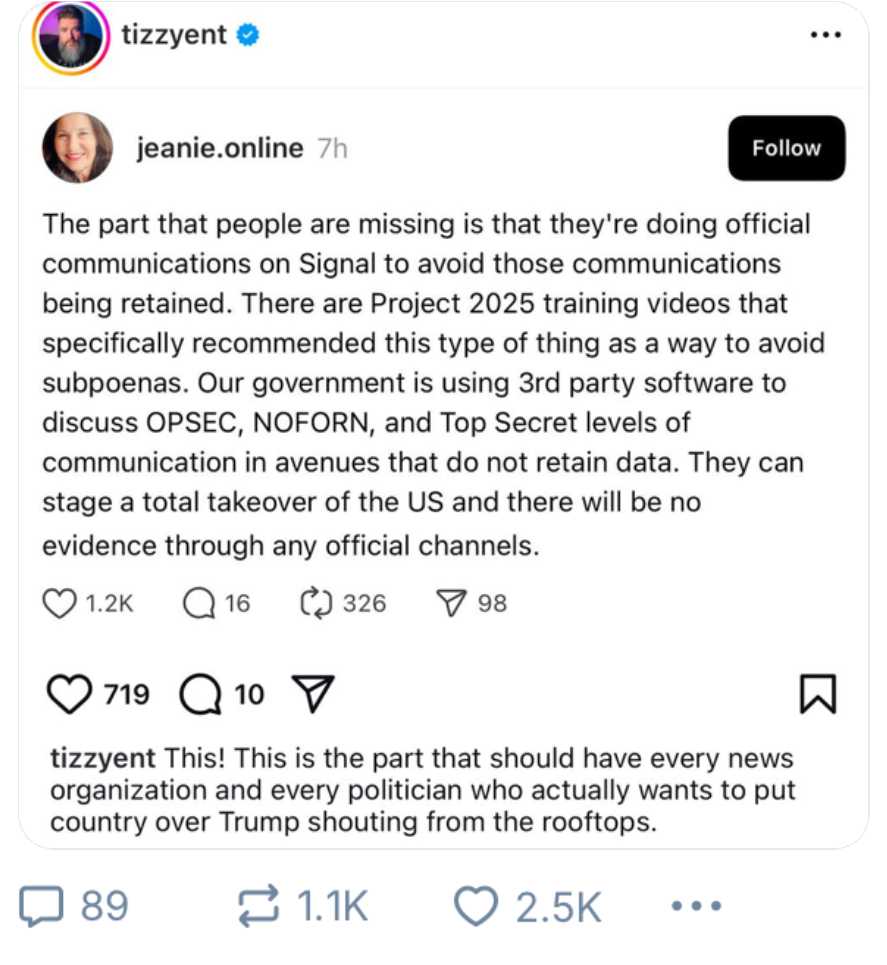Like the jeanie.online thread with heart icon
This screenshot has height=965, width=887.
[62, 603]
